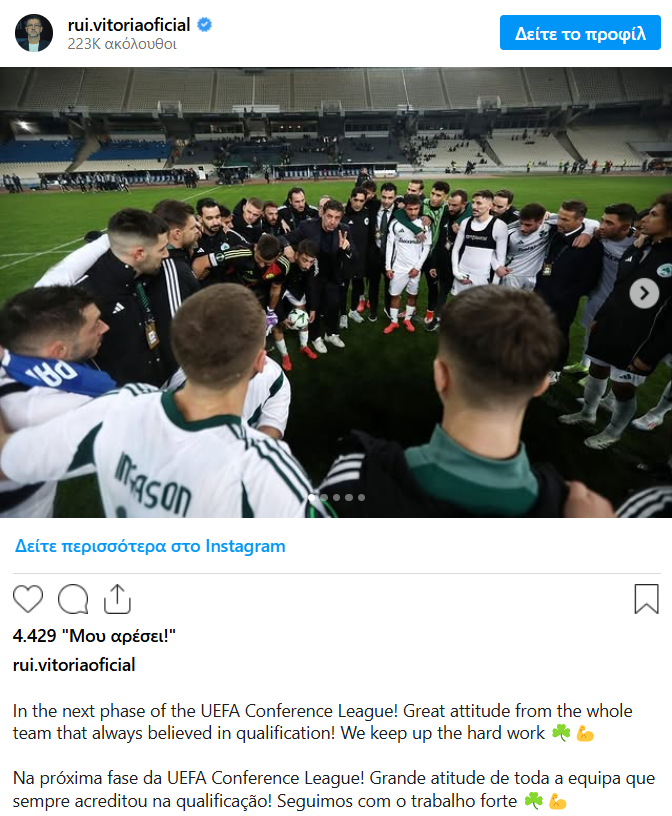Open comments via the speech bubble icon

click(x=73, y=599)
